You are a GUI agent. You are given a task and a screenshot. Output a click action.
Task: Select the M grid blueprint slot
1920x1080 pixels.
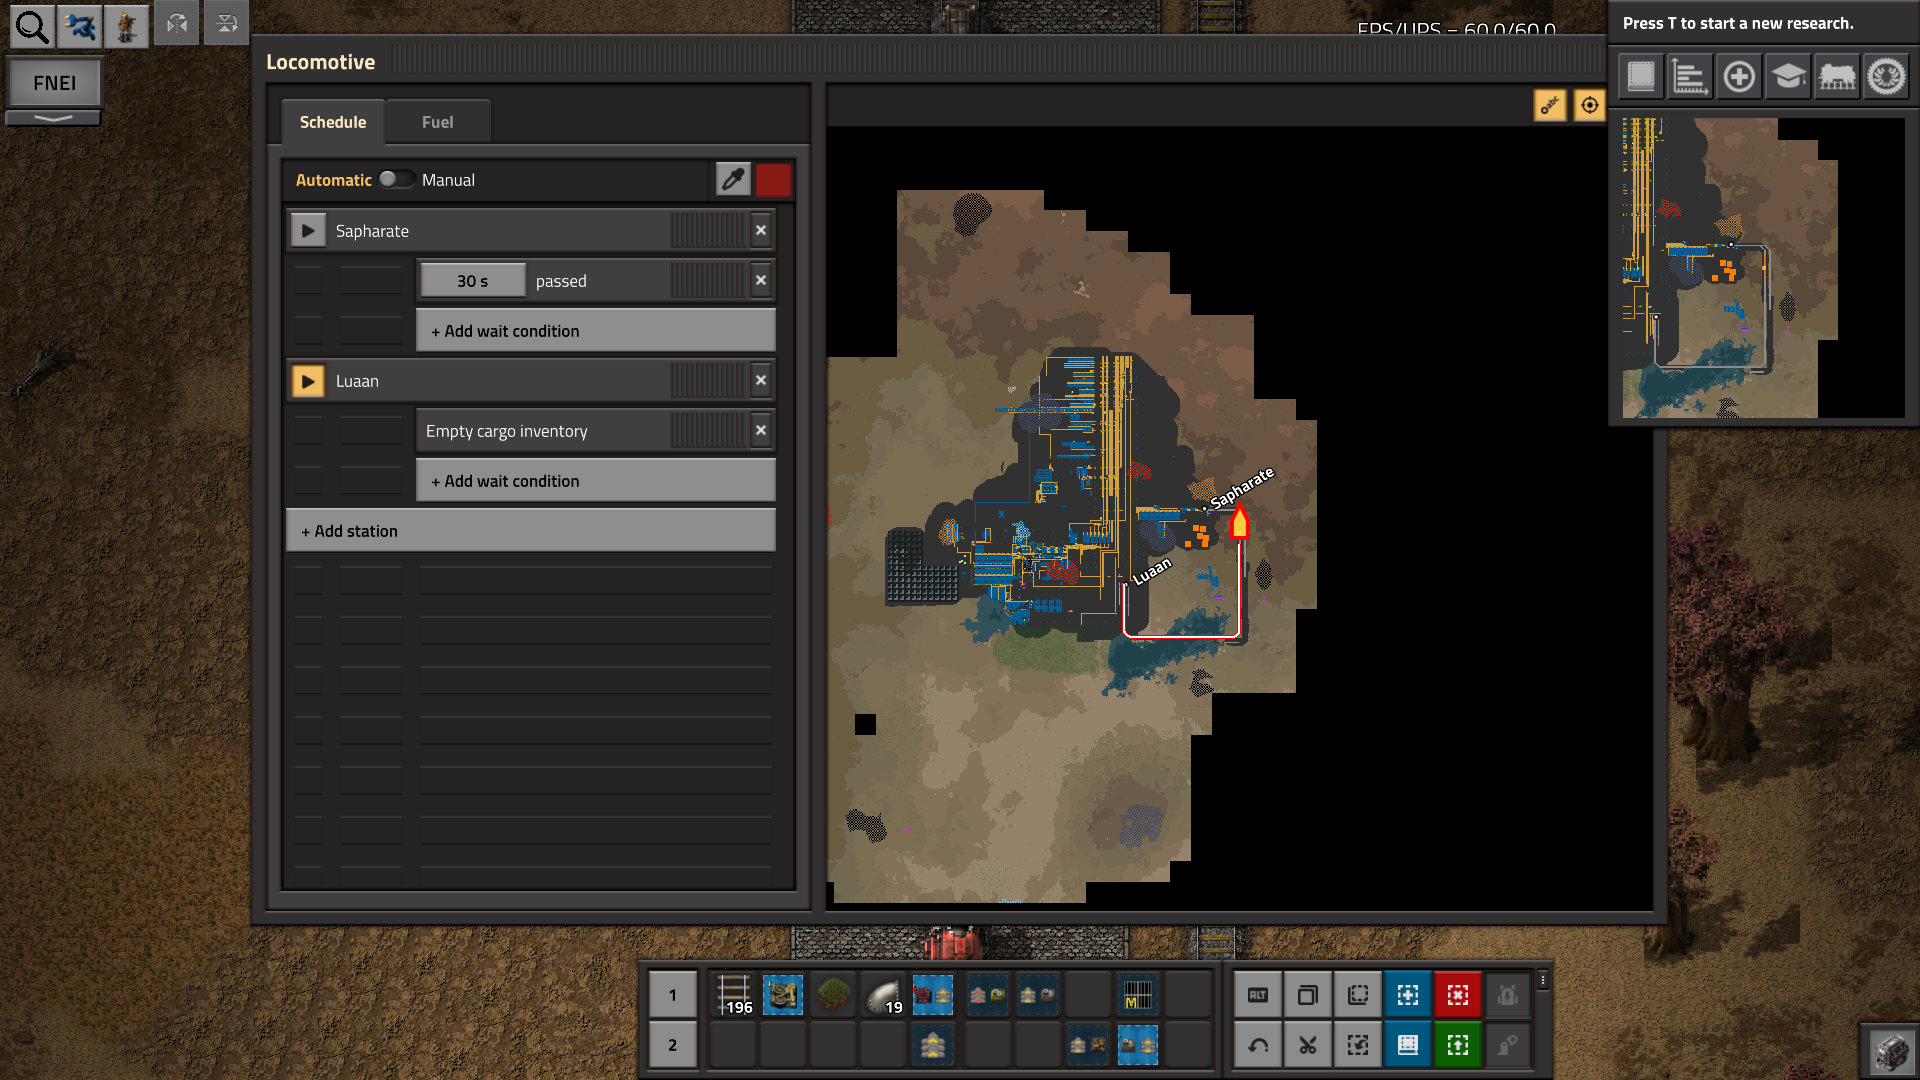tap(1138, 995)
